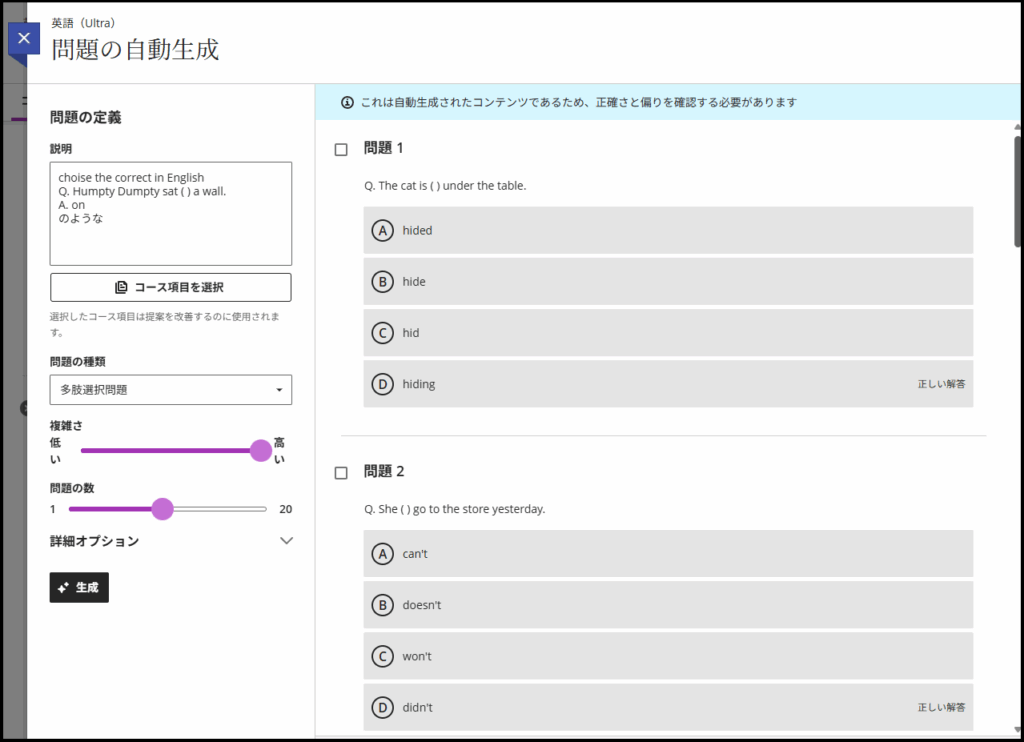This screenshot has width=1024, height=742.
Task: Click the Select course items (コース項目を選択) button
Action: (x=171, y=287)
